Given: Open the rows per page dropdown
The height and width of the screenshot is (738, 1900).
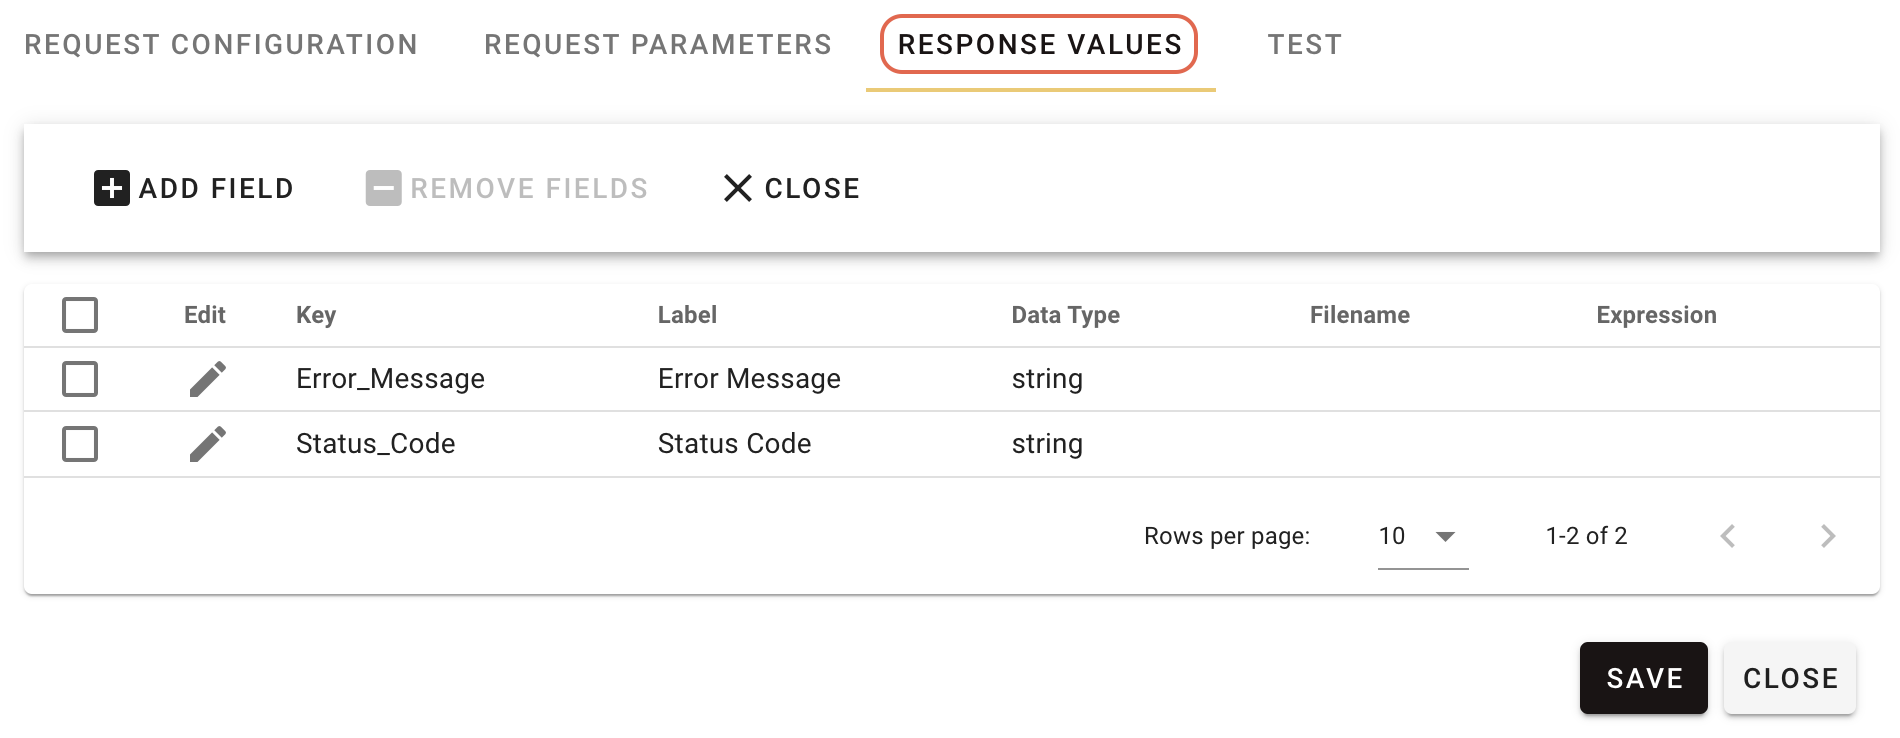Looking at the screenshot, I should click(x=1423, y=537).
